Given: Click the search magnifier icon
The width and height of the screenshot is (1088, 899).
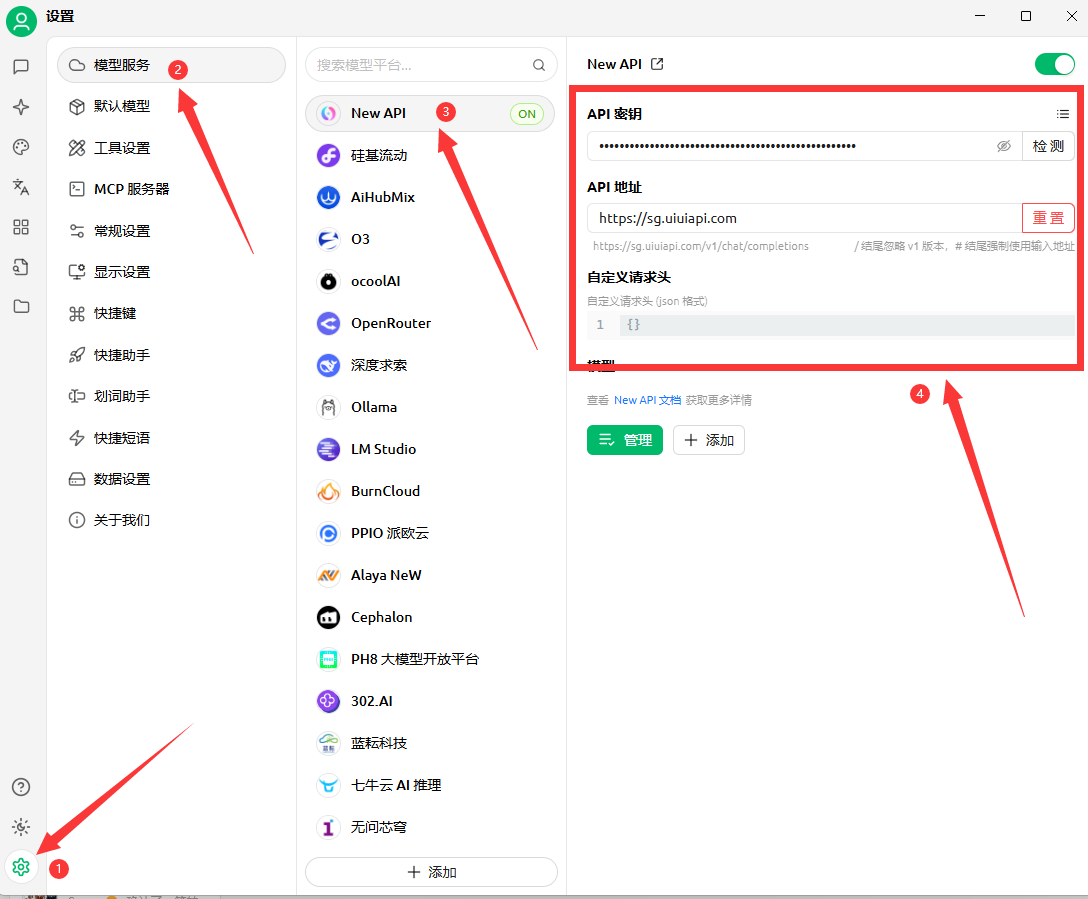Looking at the screenshot, I should click(x=538, y=65).
